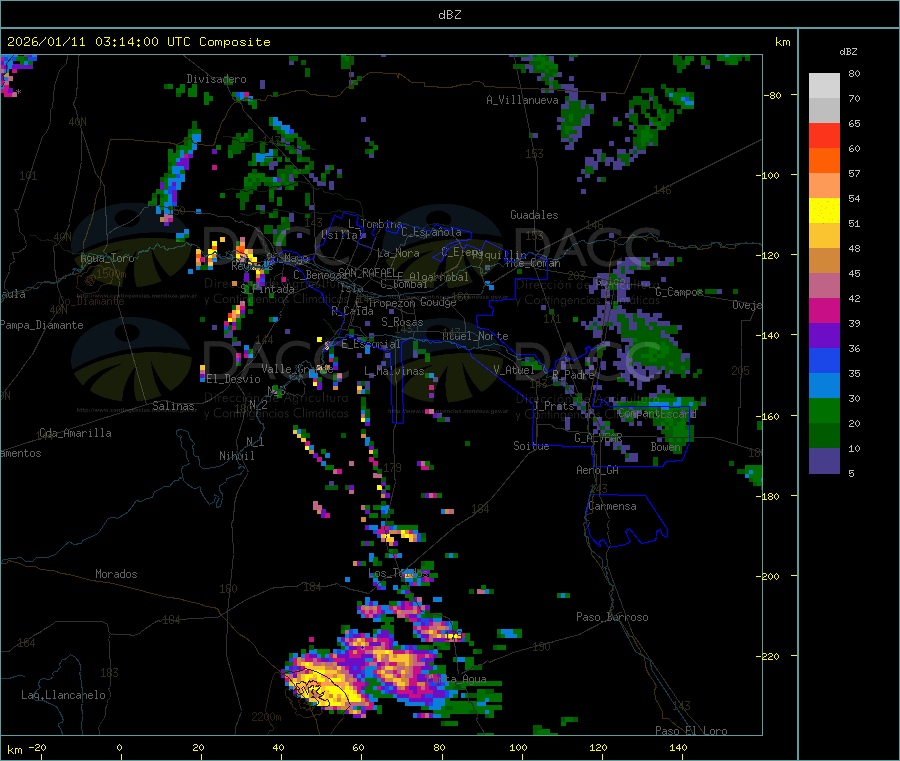The image size is (900, 761).
Task: Click the 'L_Malvinas' map label
Action: [394, 371]
